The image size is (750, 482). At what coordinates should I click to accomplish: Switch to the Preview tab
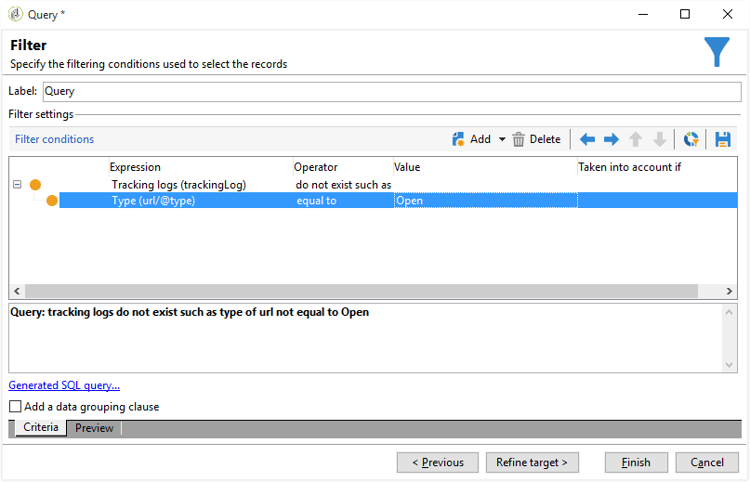(94, 428)
